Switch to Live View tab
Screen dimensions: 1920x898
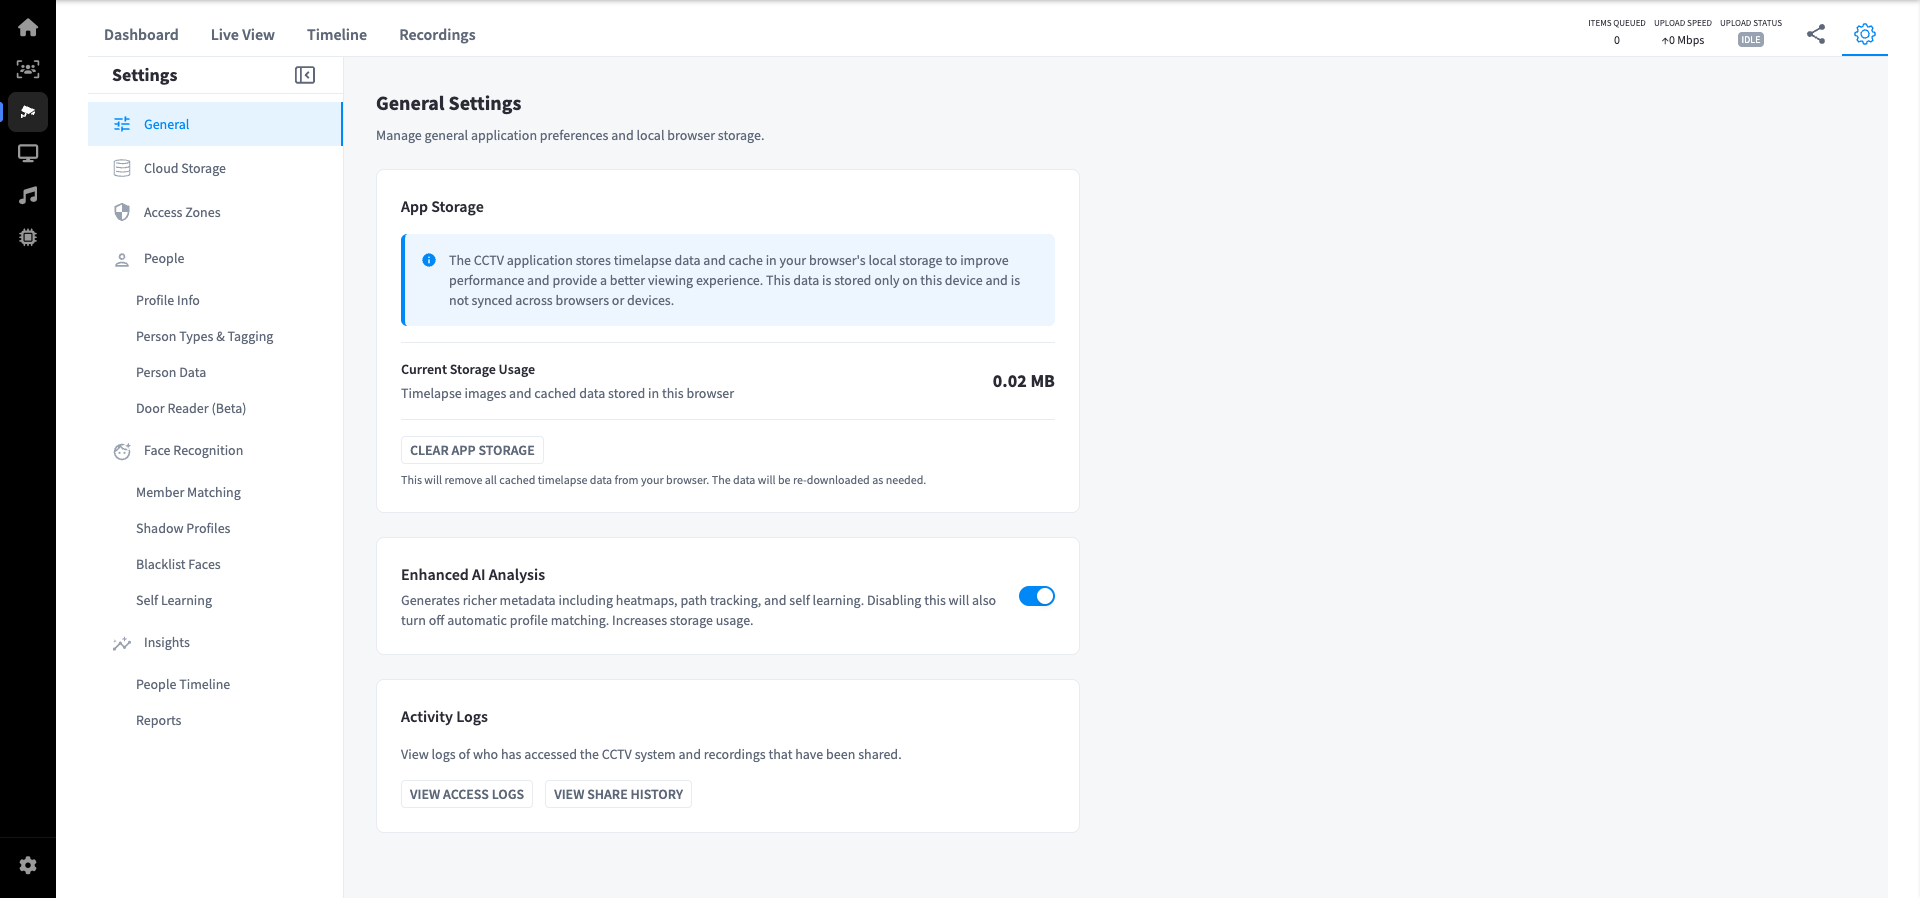pyautogui.click(x=243, y=34)
